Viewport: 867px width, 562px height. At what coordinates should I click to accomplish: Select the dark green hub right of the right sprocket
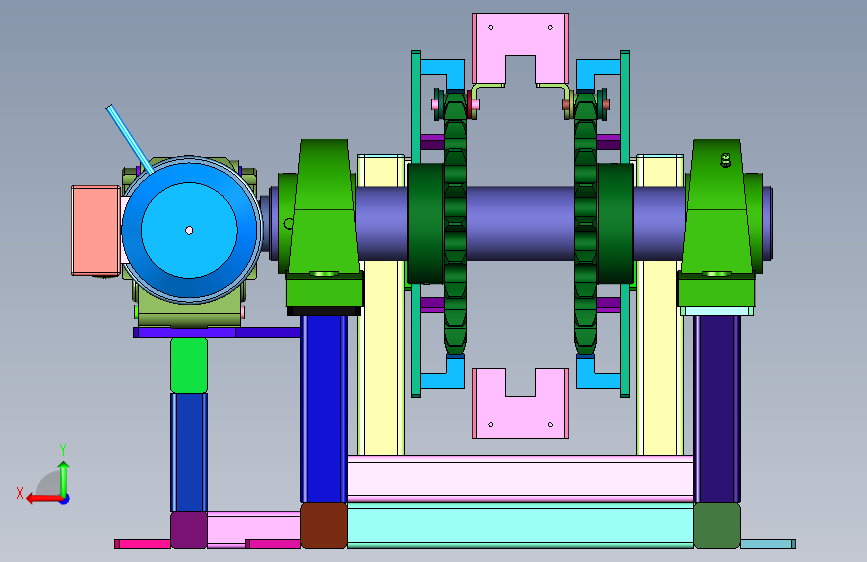coord(615,223)
